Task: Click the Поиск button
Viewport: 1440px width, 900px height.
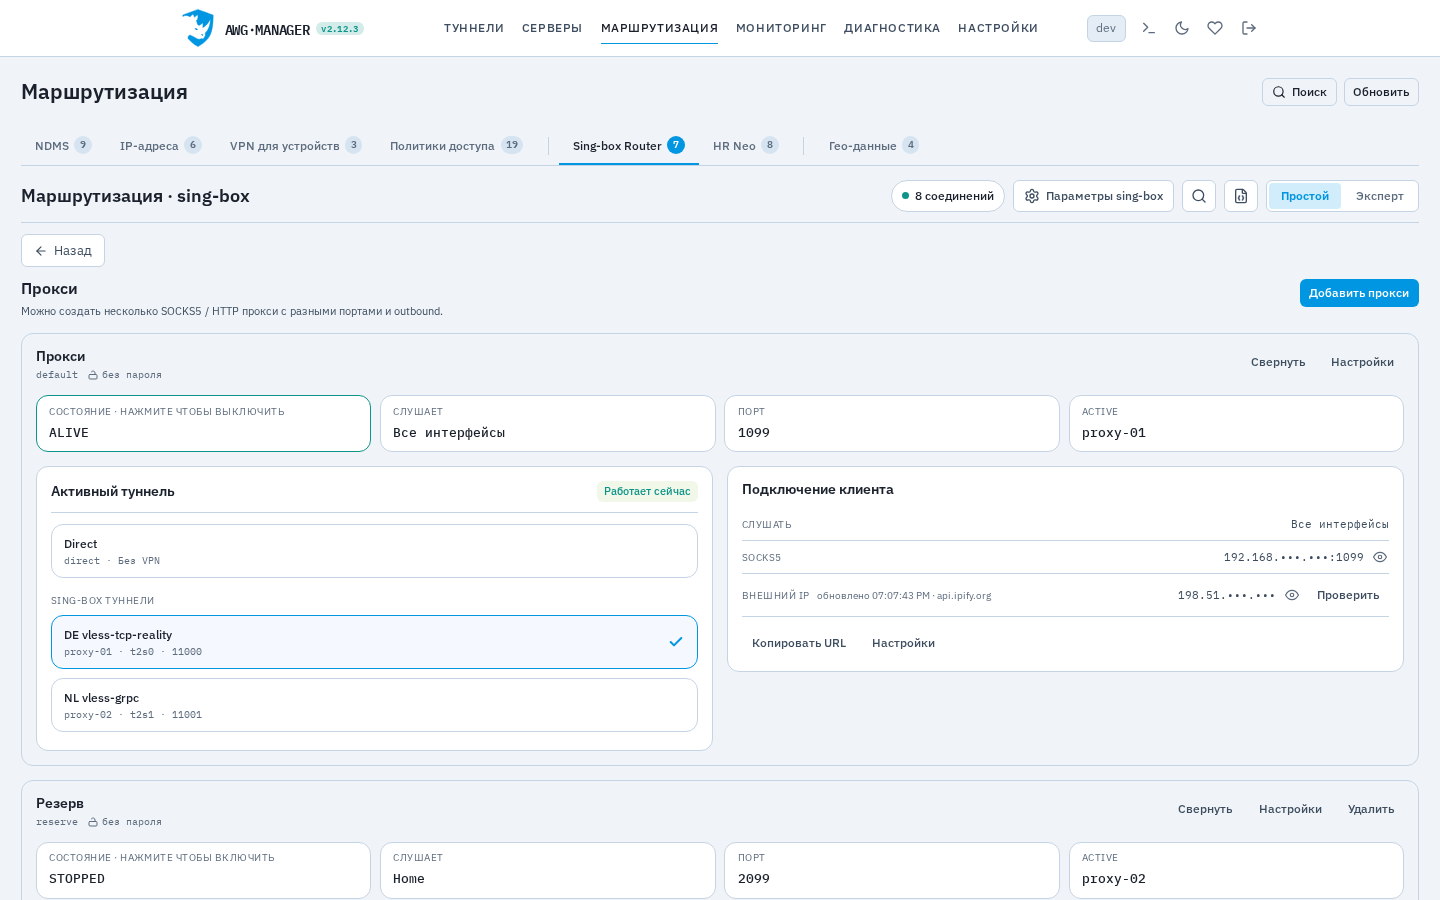Action: click(x=1299, y=92)
